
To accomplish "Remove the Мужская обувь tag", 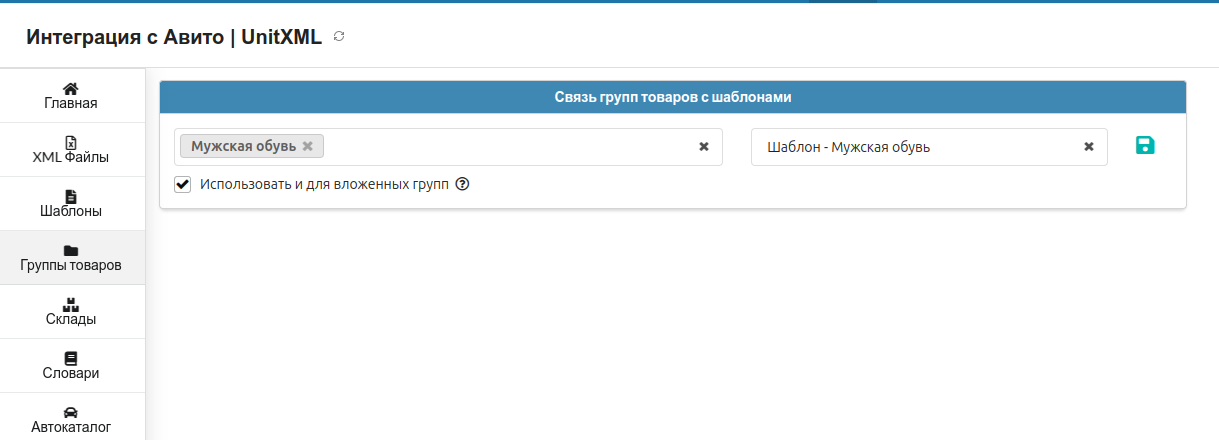I will [308, 146].
